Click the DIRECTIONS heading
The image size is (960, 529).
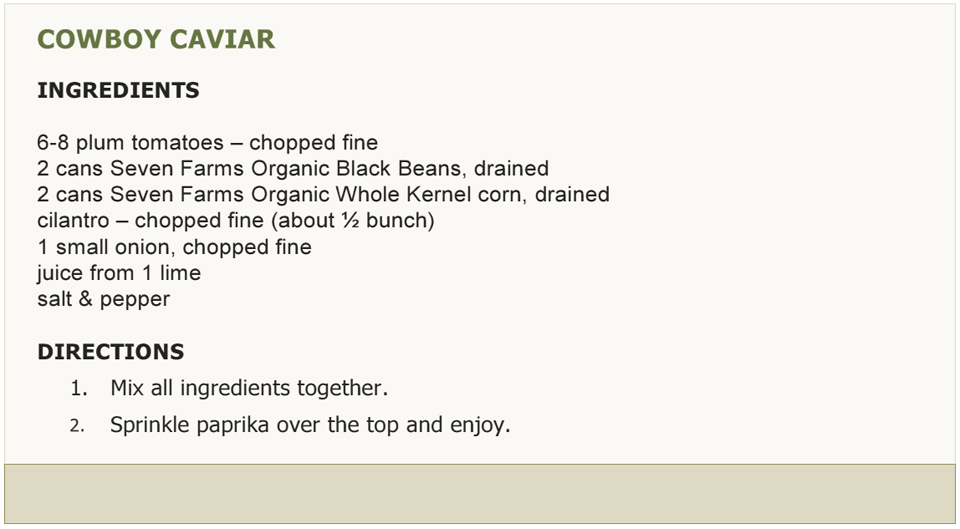(111, 351)
